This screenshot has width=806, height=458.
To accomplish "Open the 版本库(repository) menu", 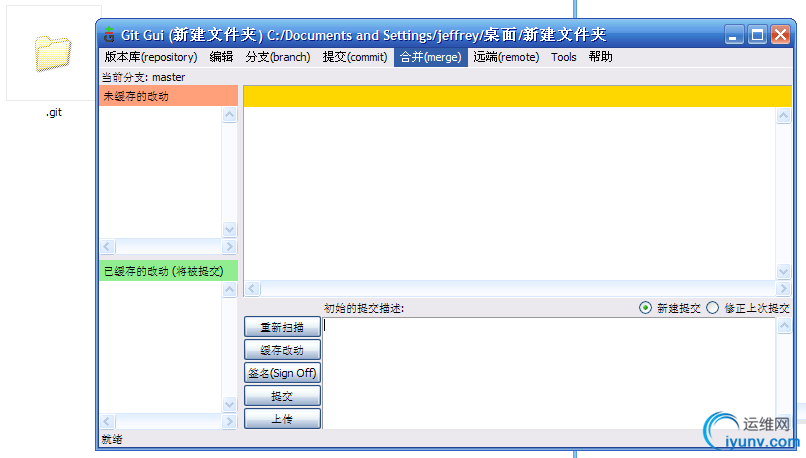I will click(x=151, y=57).
